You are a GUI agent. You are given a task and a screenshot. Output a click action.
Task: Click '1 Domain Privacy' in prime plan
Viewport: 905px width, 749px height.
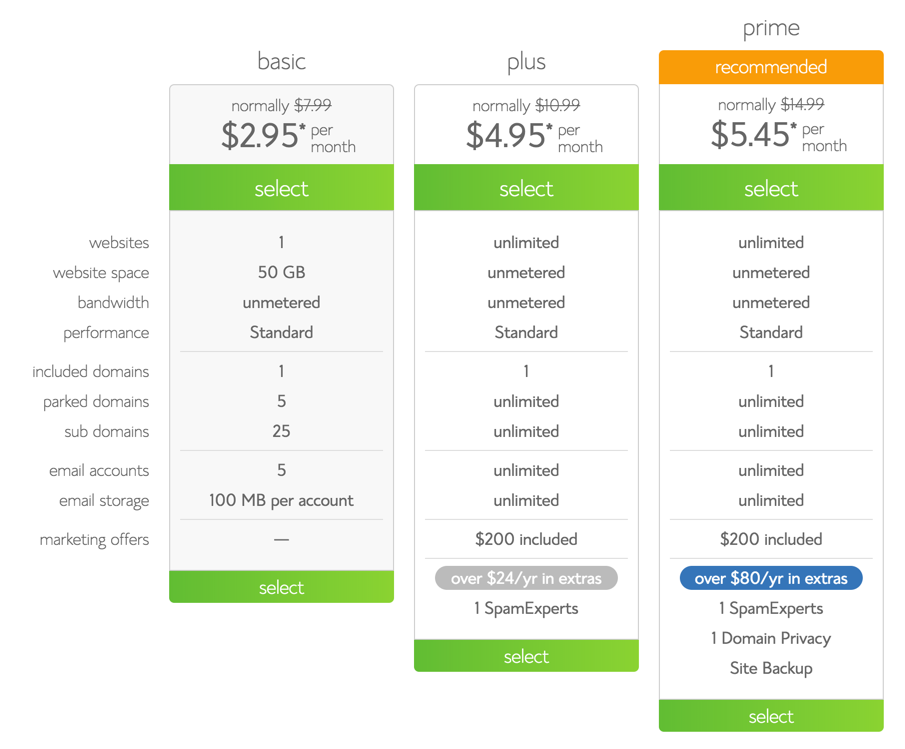771,638
